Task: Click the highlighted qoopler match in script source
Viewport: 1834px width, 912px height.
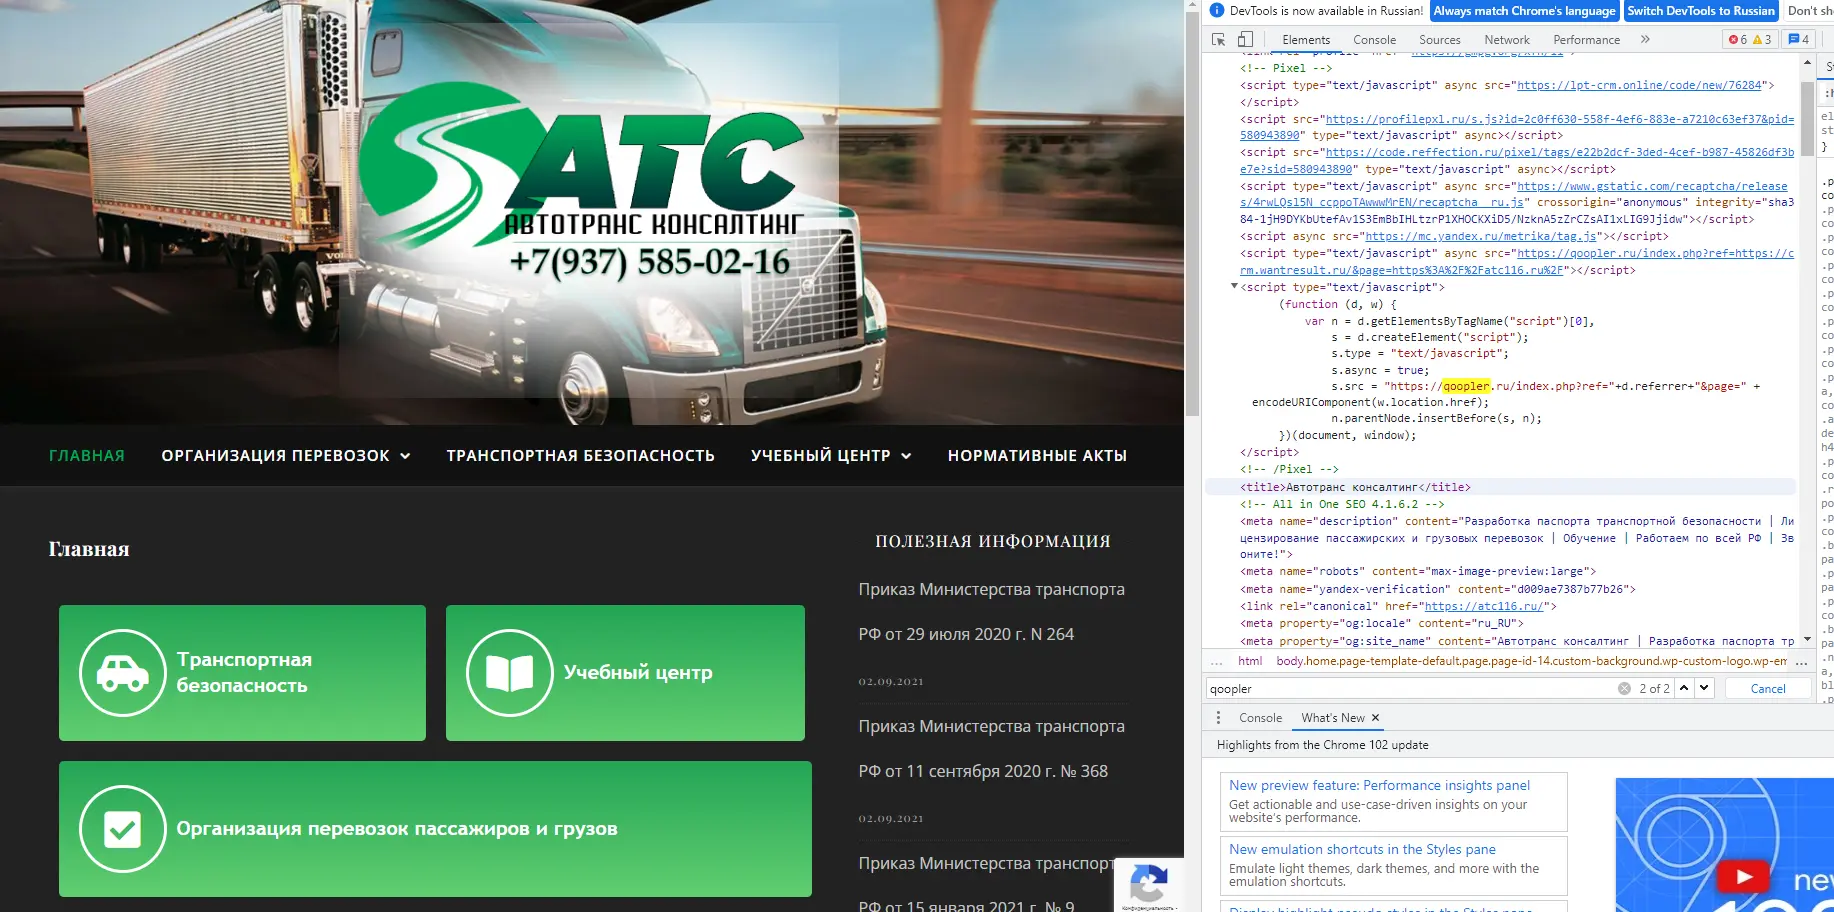Action: [1466, 386]
